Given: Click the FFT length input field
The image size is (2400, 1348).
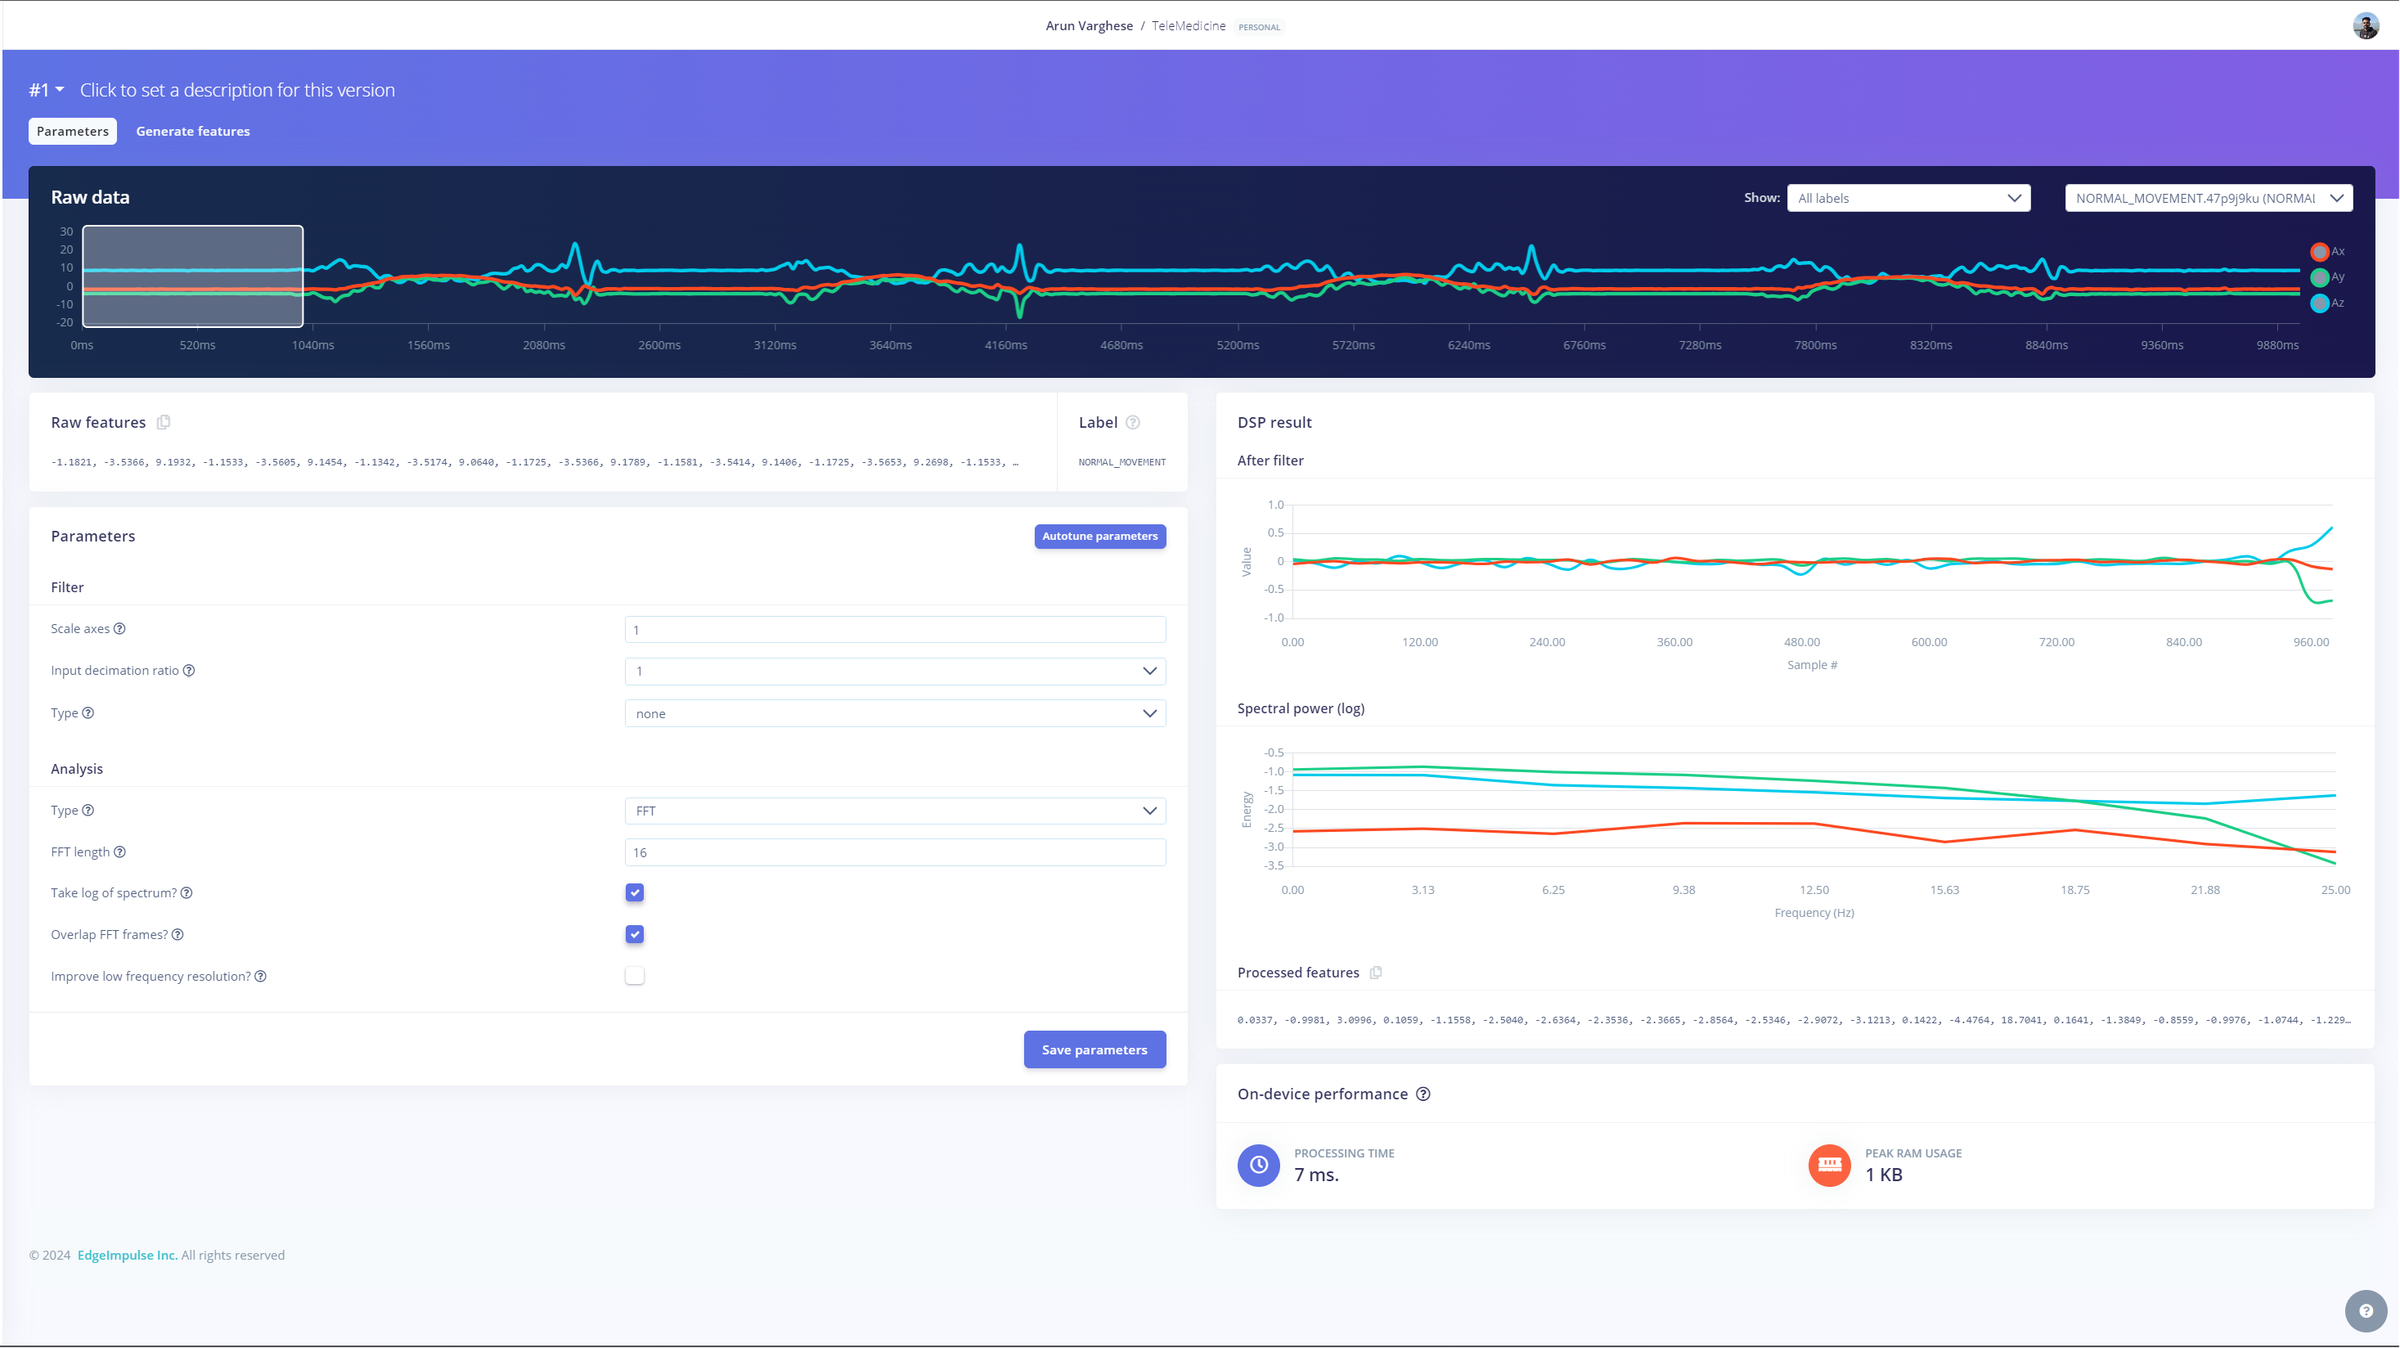Looking at the screenshot, I should [895, 853].
